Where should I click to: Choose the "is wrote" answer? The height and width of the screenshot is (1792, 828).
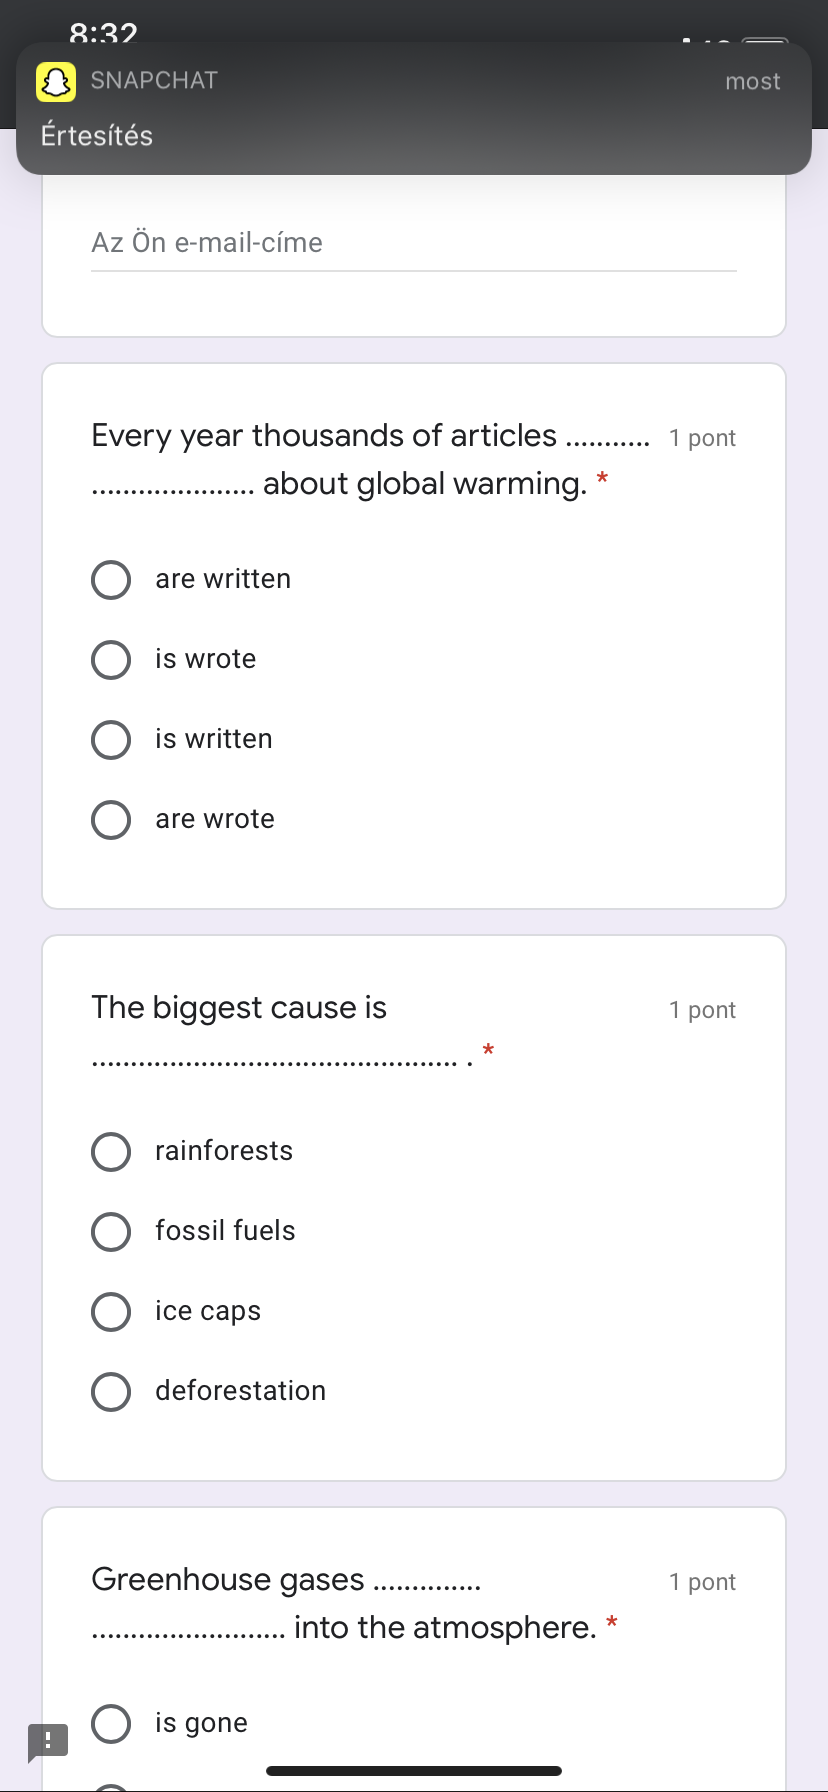coord(111,660)
